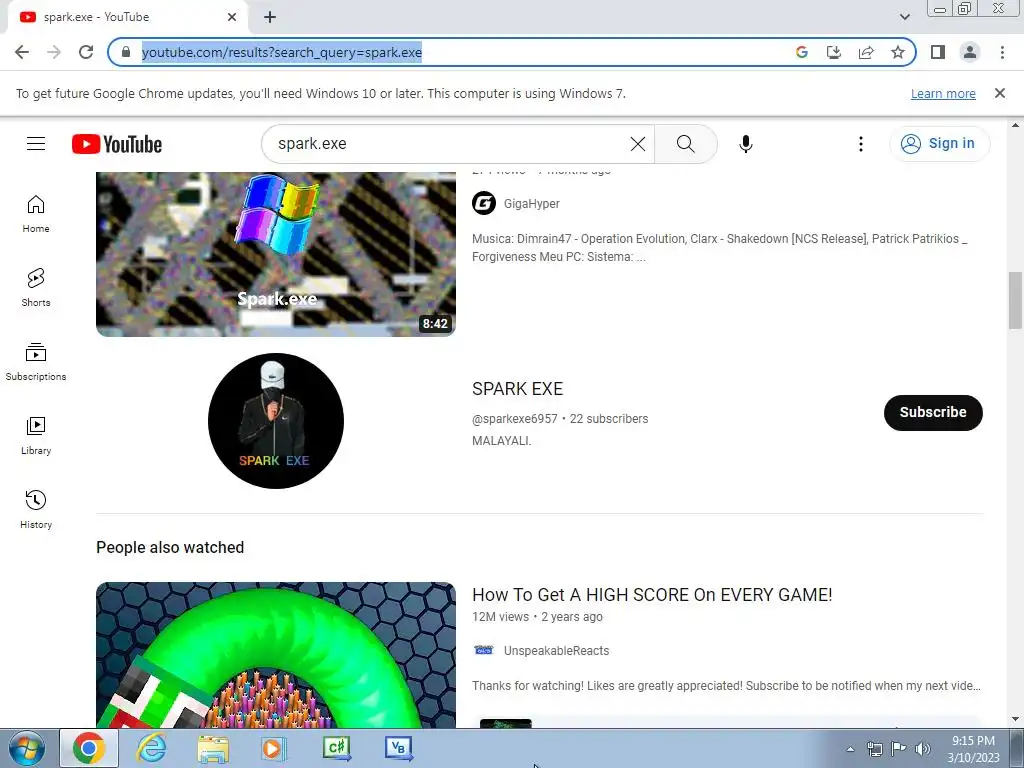Open the Chrome side panel
This screenshot has height=768, width=1024.
pos(938,52)
